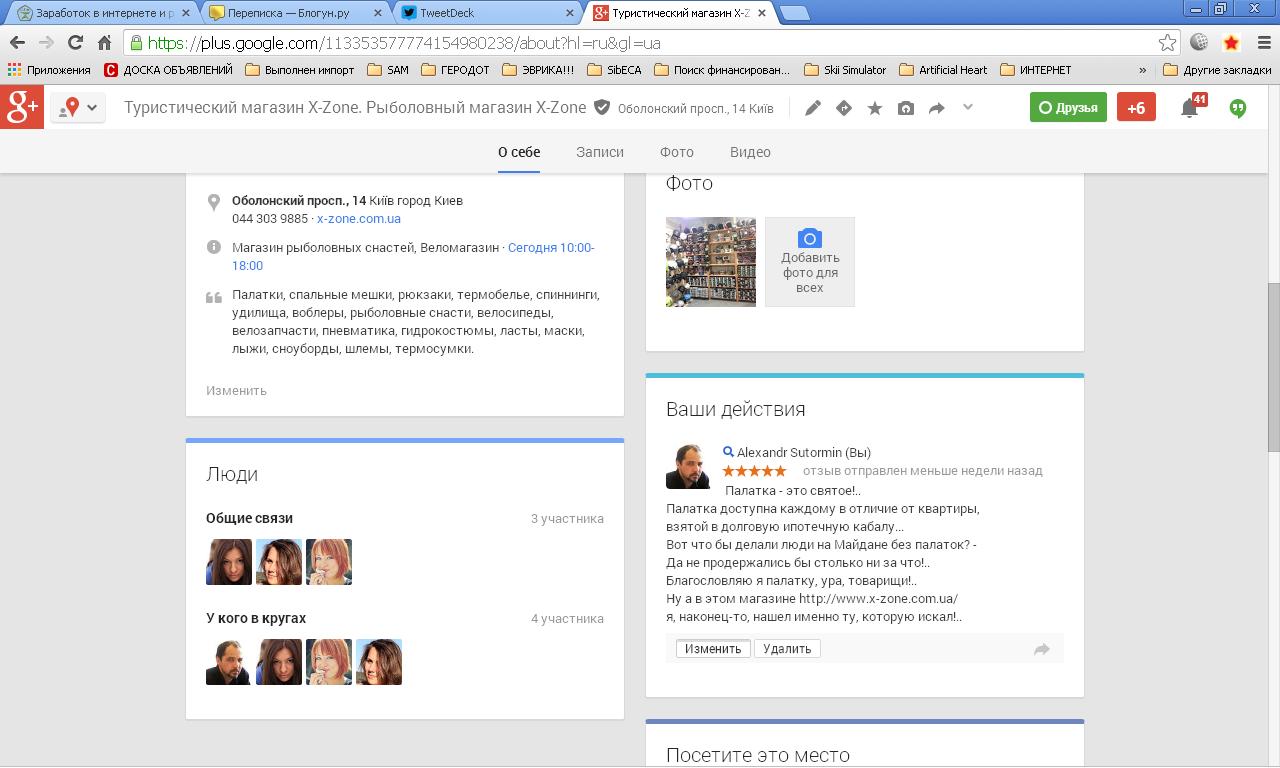The width and height of the screenshot is (1280, 768).
Task: Open the SibECA bookmarks folder
Action: pyautogui.click(x=614, y=70)
